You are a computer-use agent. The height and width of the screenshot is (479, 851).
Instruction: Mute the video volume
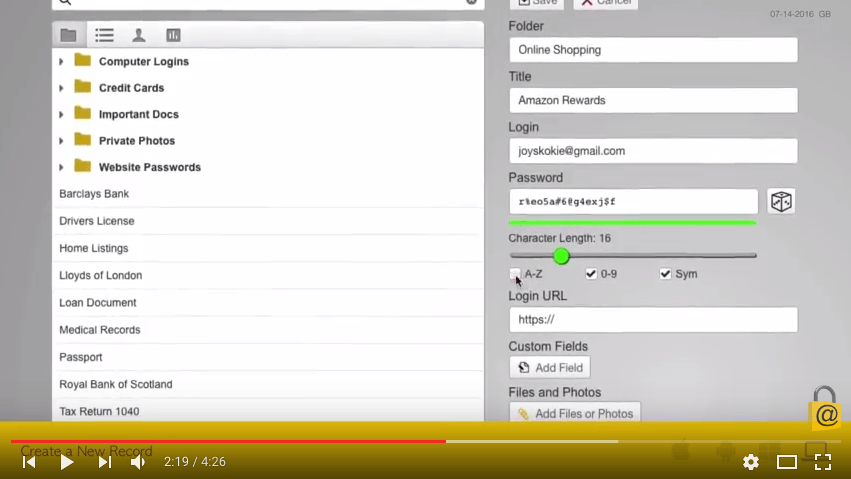point(138,462)
